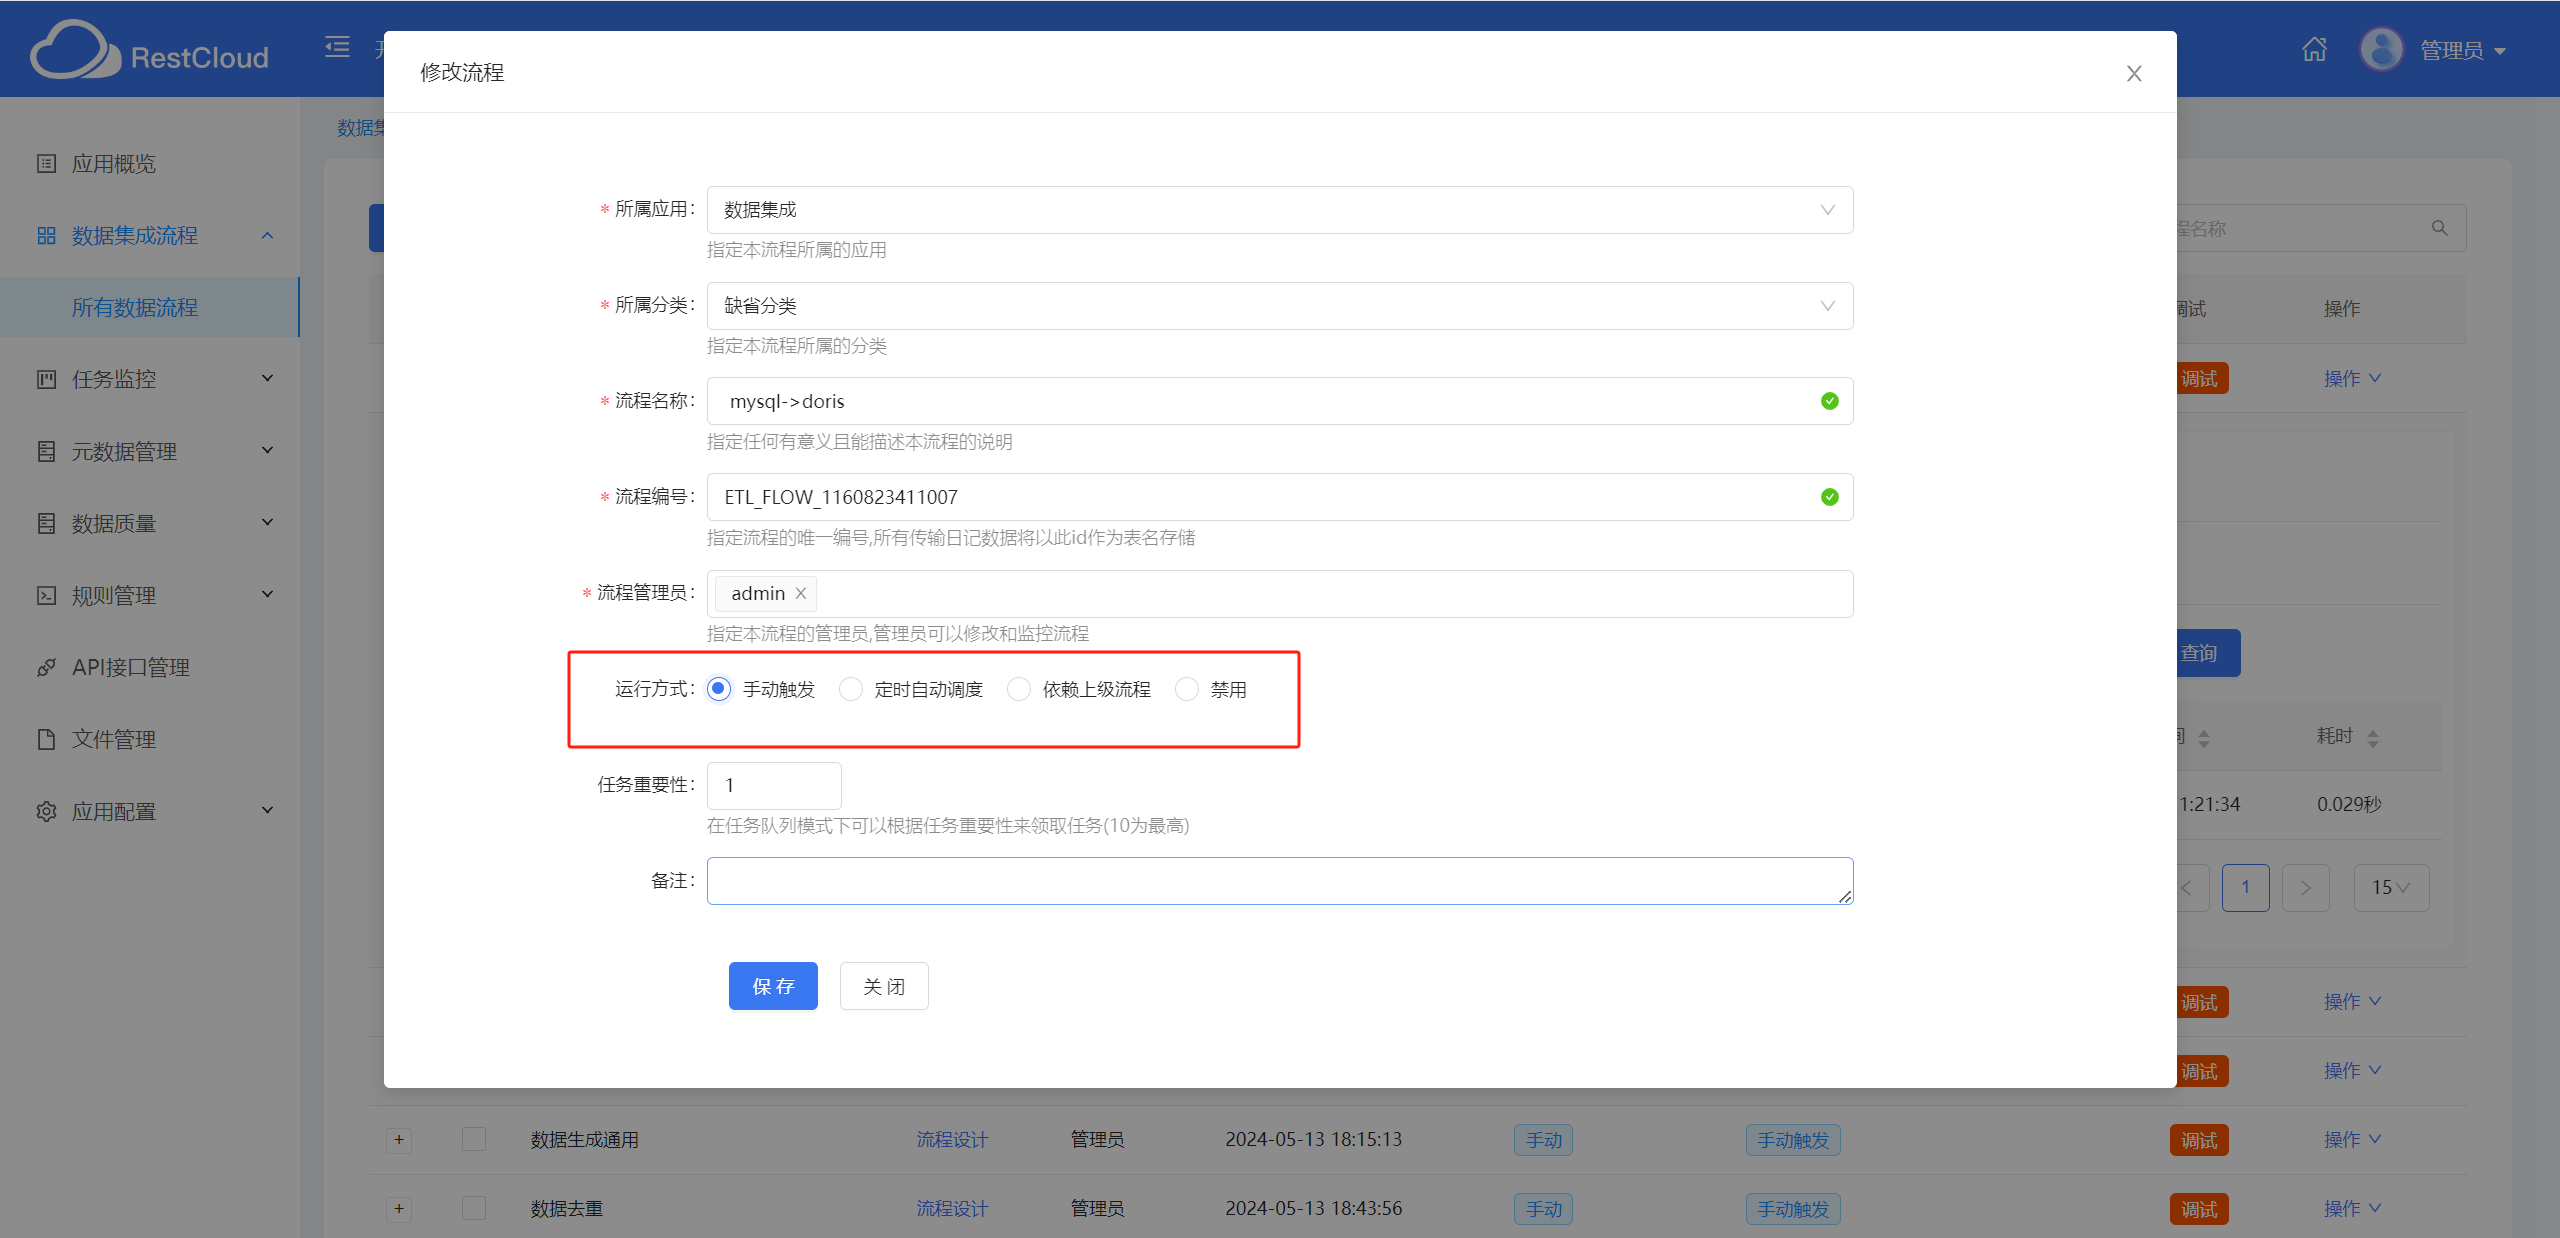Viewport: 2560px width, 1238px height.
Task: Click the 保存 button
Action: [x=773, y=986]
